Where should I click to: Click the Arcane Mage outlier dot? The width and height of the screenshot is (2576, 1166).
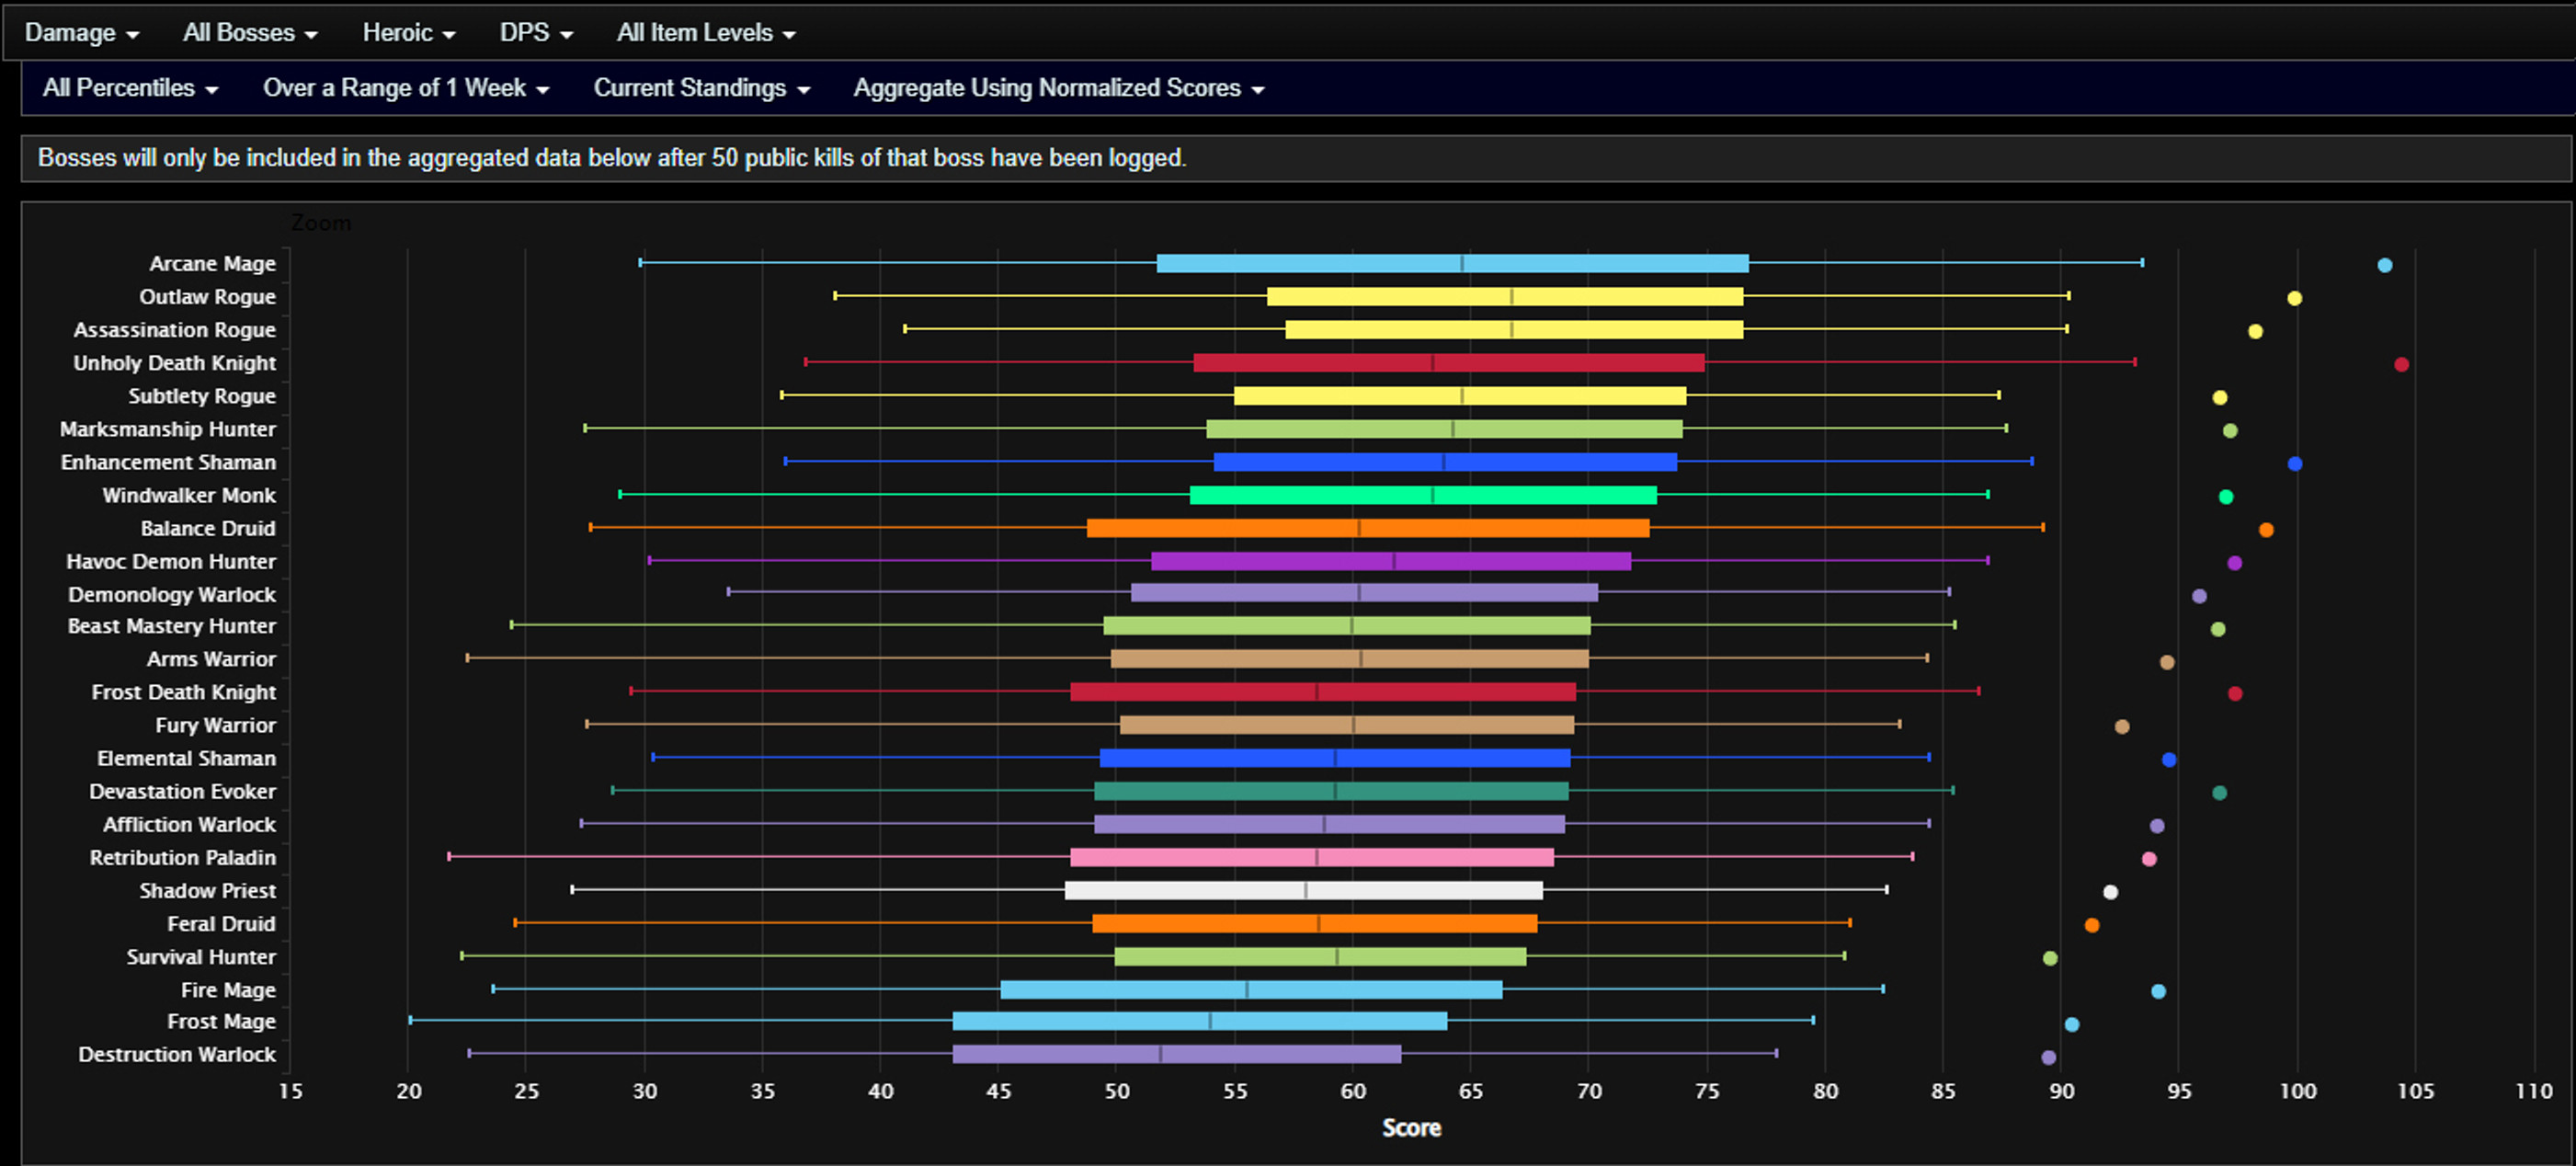(x=2384, y=265)
